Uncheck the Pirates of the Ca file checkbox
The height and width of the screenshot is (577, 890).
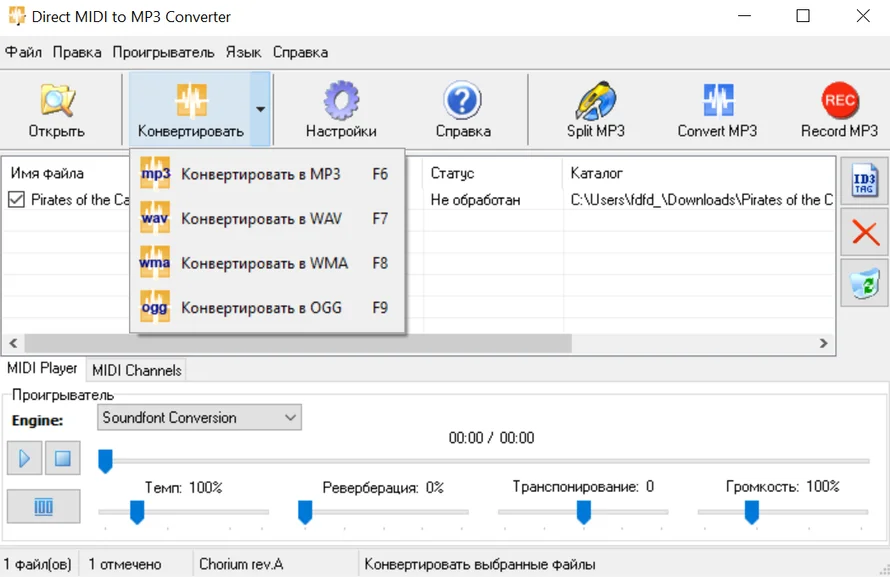point(16,200)
